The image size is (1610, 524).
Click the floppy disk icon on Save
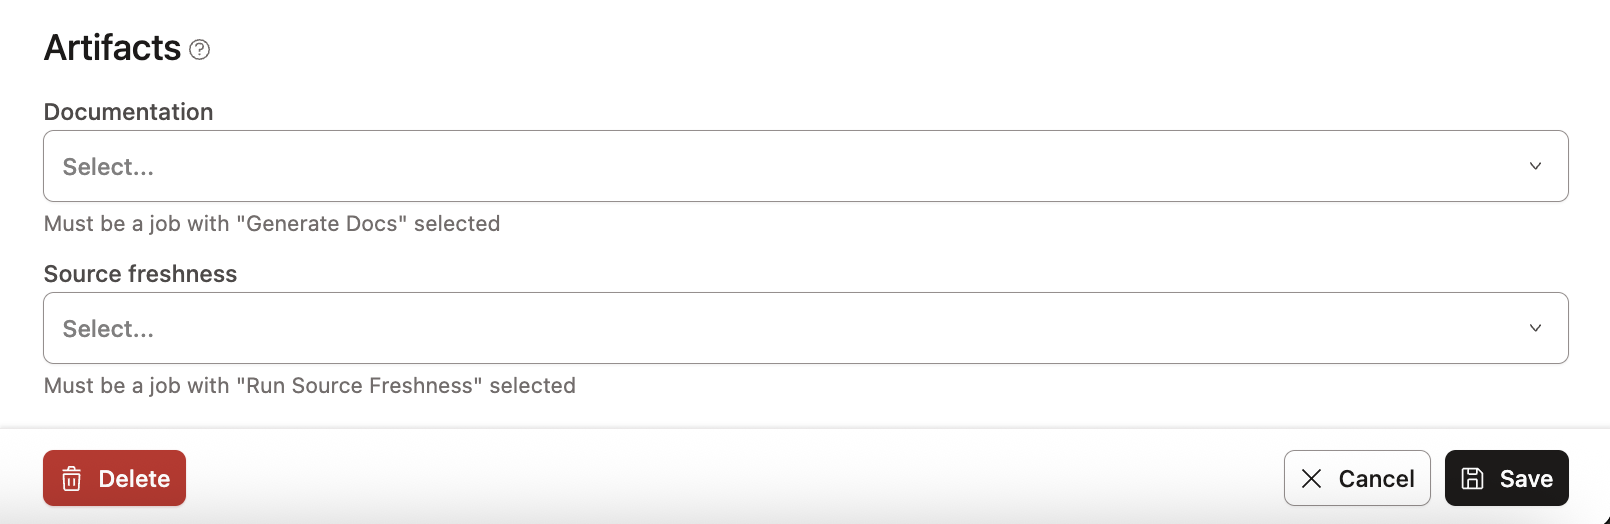[x=1473, y=479]
